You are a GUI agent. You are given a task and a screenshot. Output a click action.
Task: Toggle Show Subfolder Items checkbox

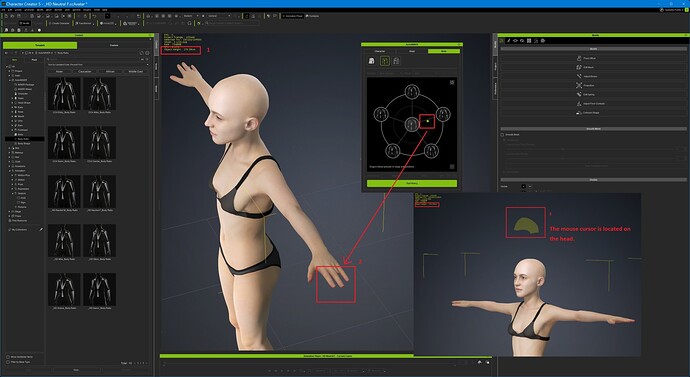8,357
